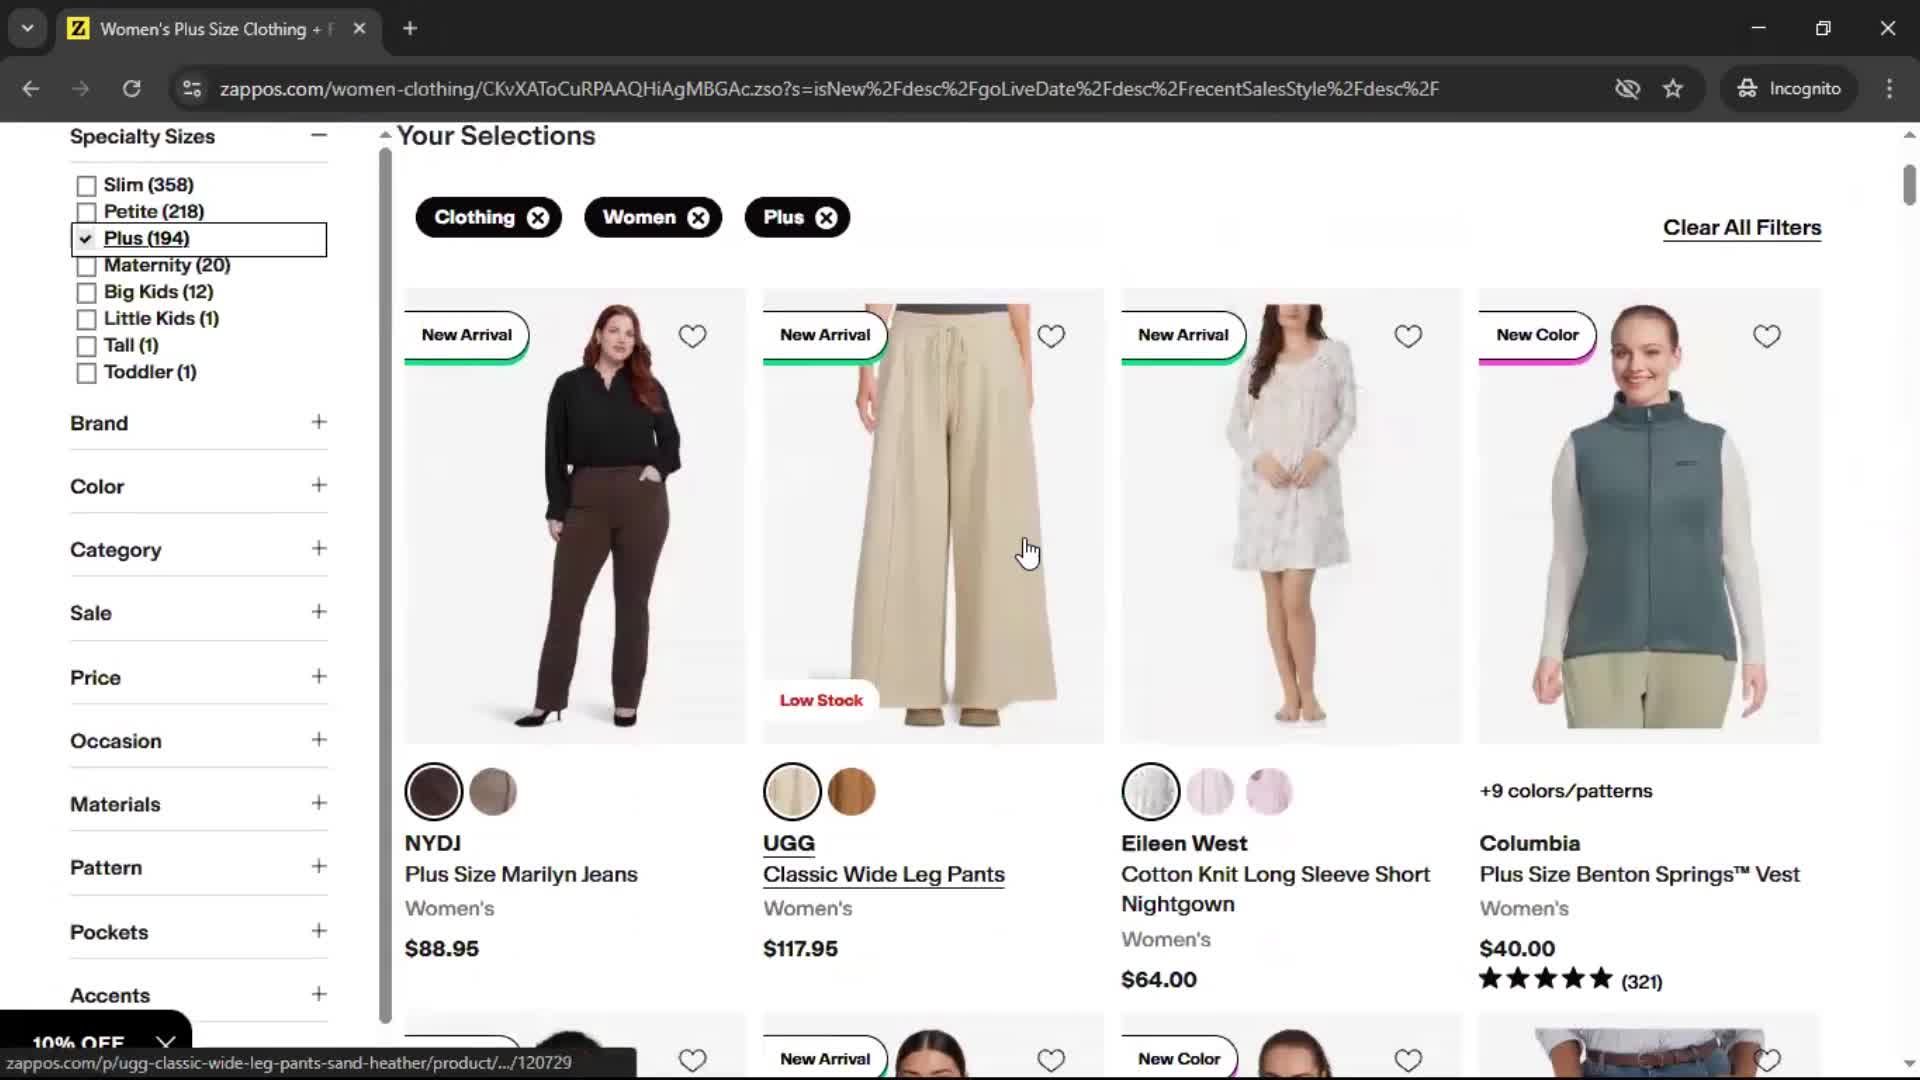This screenshot has width=1920, height=1080.
Task: Select taupe swatch for NYDJ jeans
Action: [x=493, y=792]
